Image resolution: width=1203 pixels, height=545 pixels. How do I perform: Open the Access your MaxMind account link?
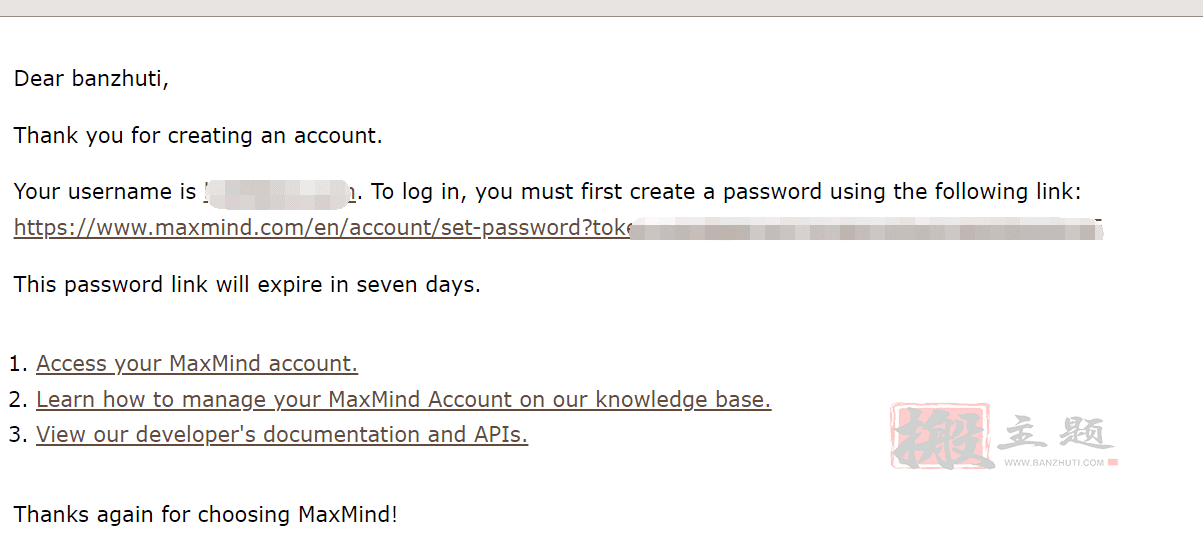(x=197, y=363)
